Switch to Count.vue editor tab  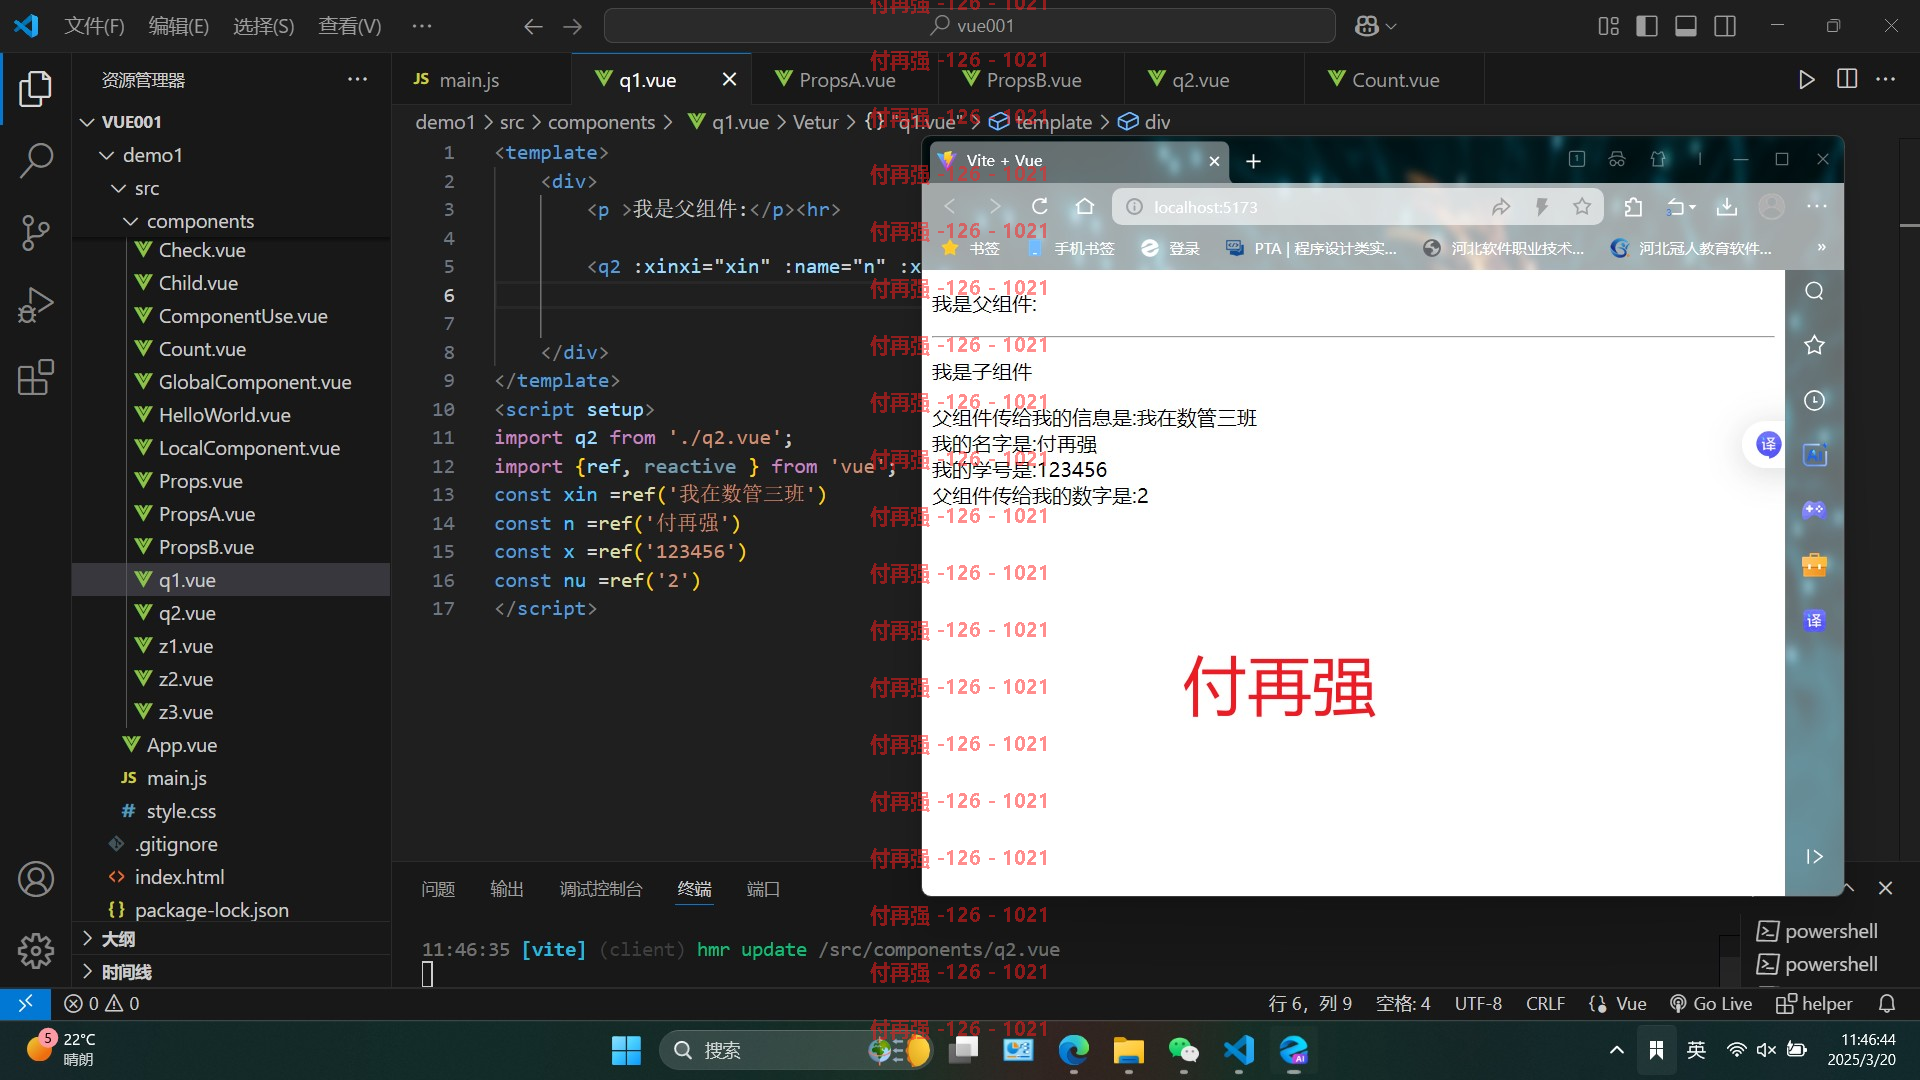click(1394, 79)
